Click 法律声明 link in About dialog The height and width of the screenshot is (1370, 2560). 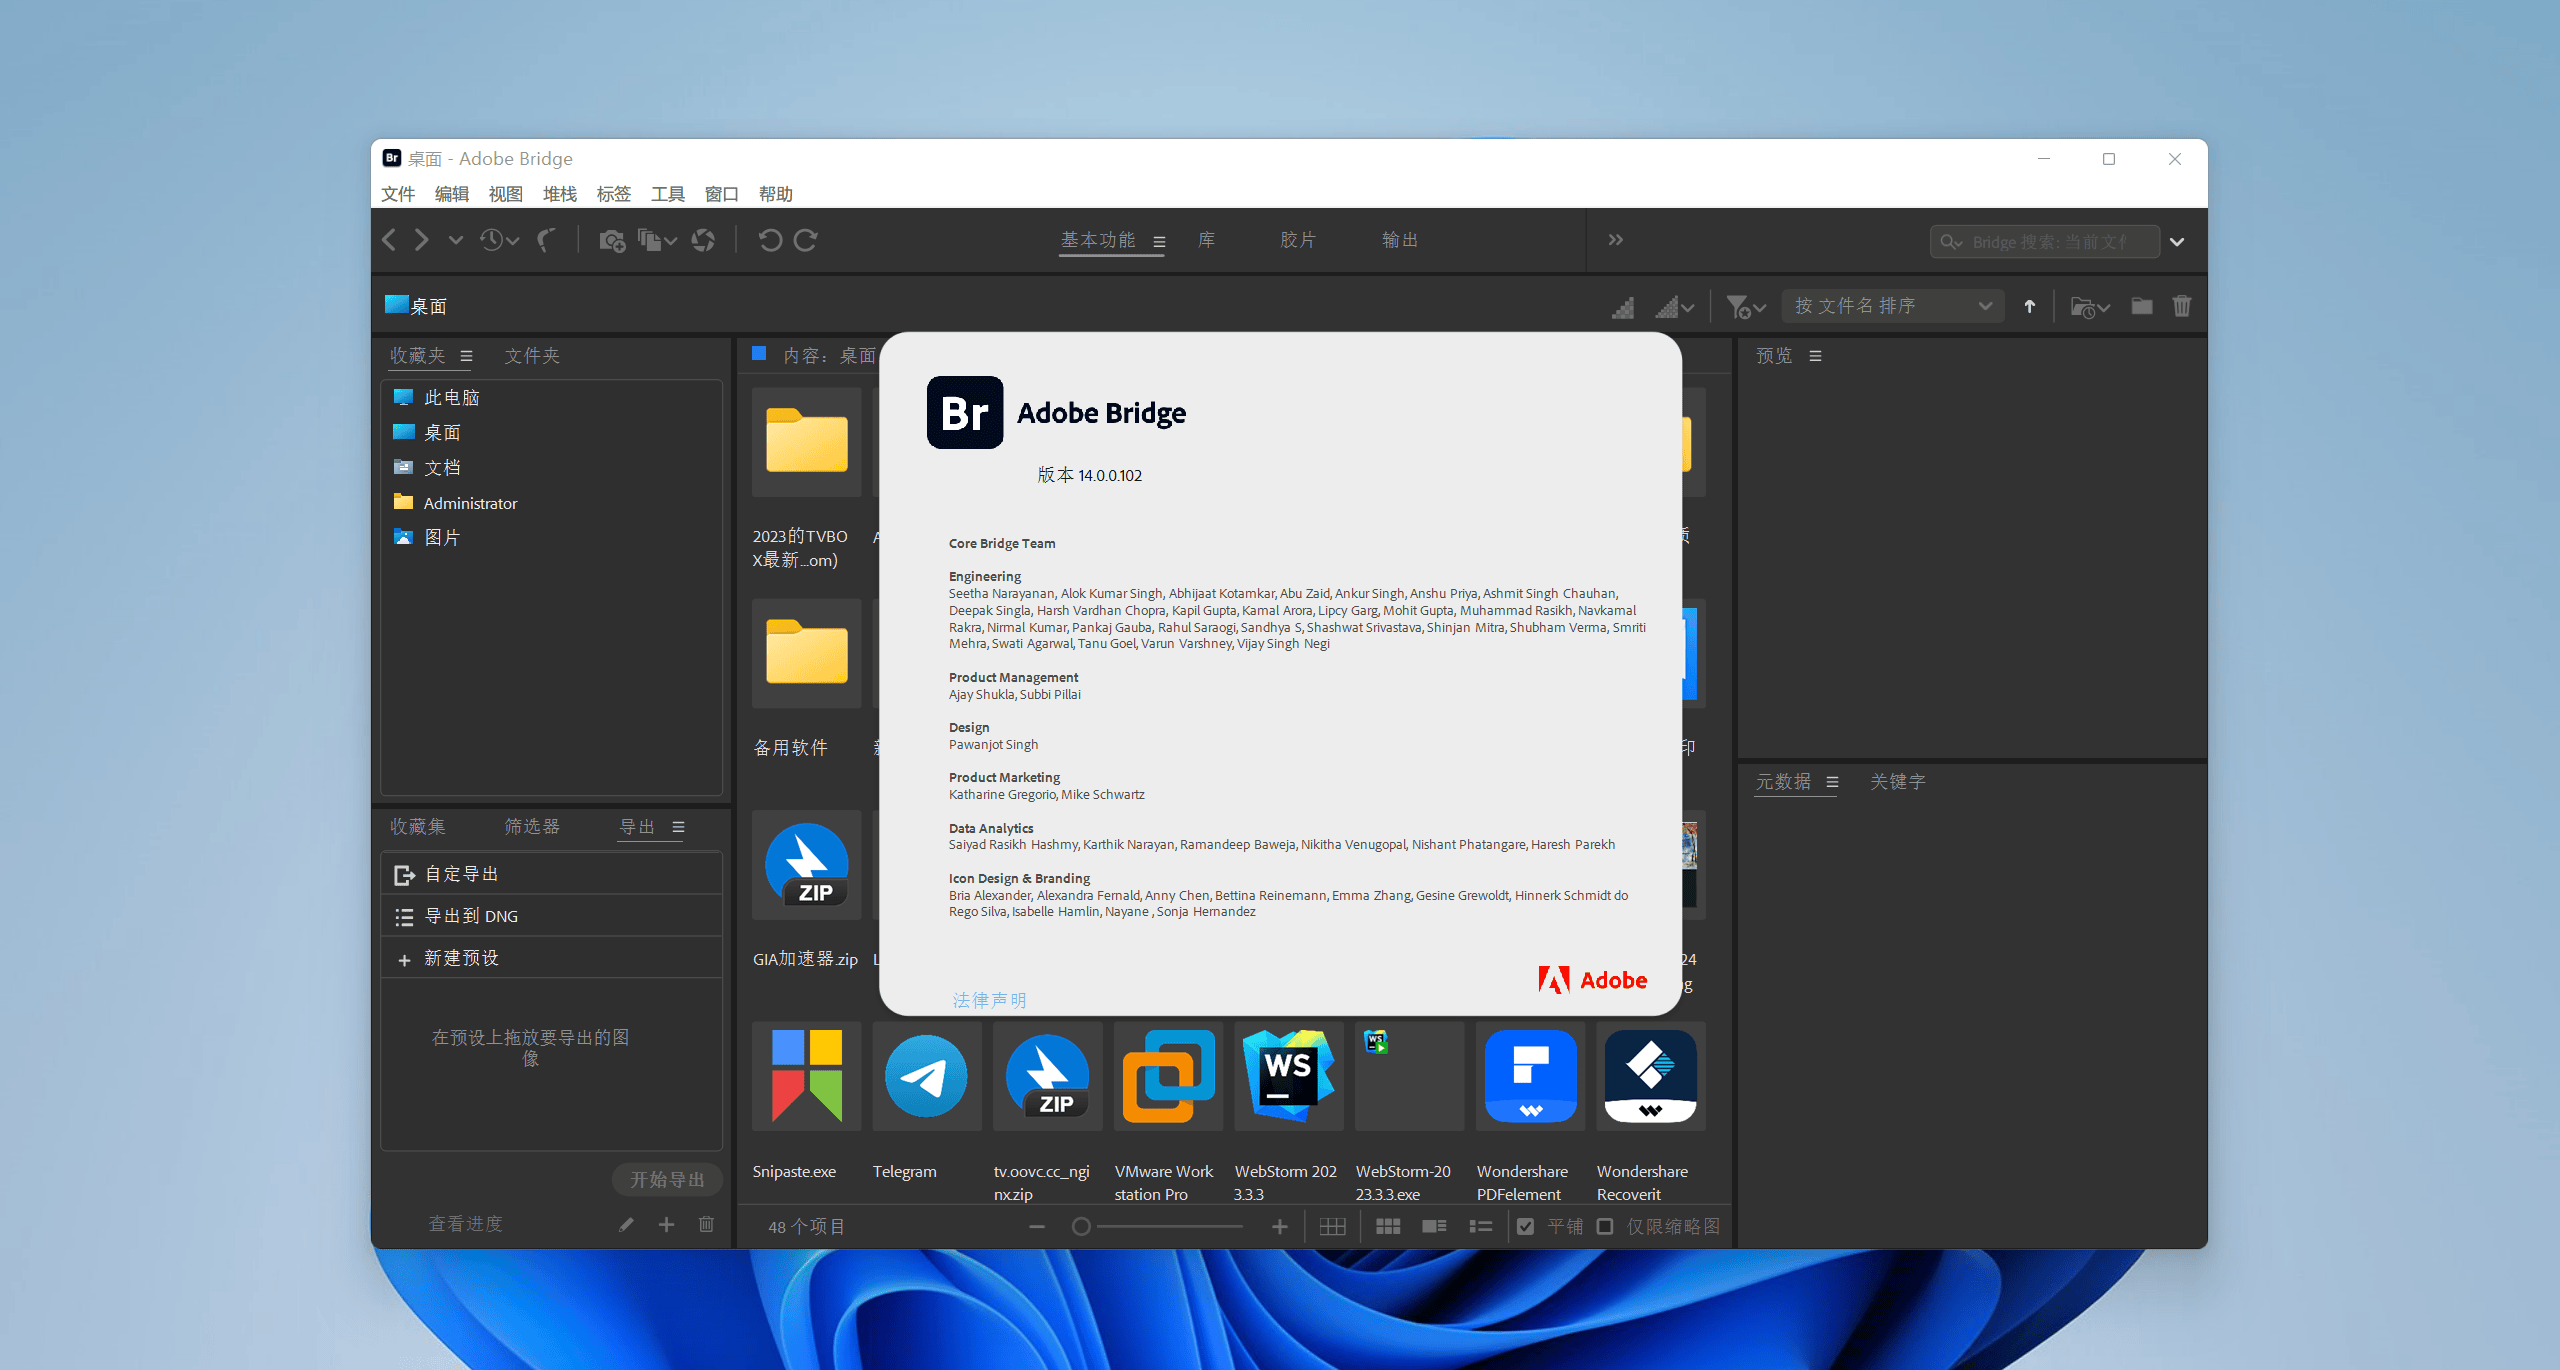[989, 1000]
